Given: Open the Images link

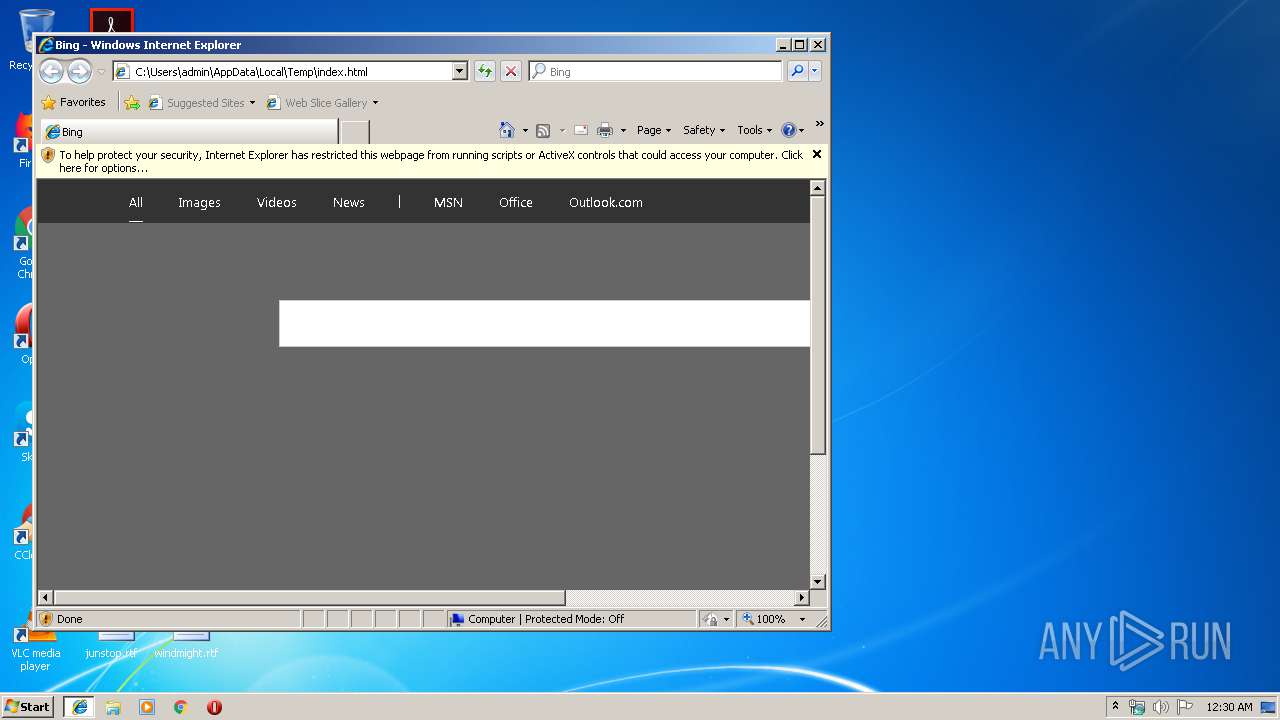Looking at the screenshot, I should click(x=199, y=202).
